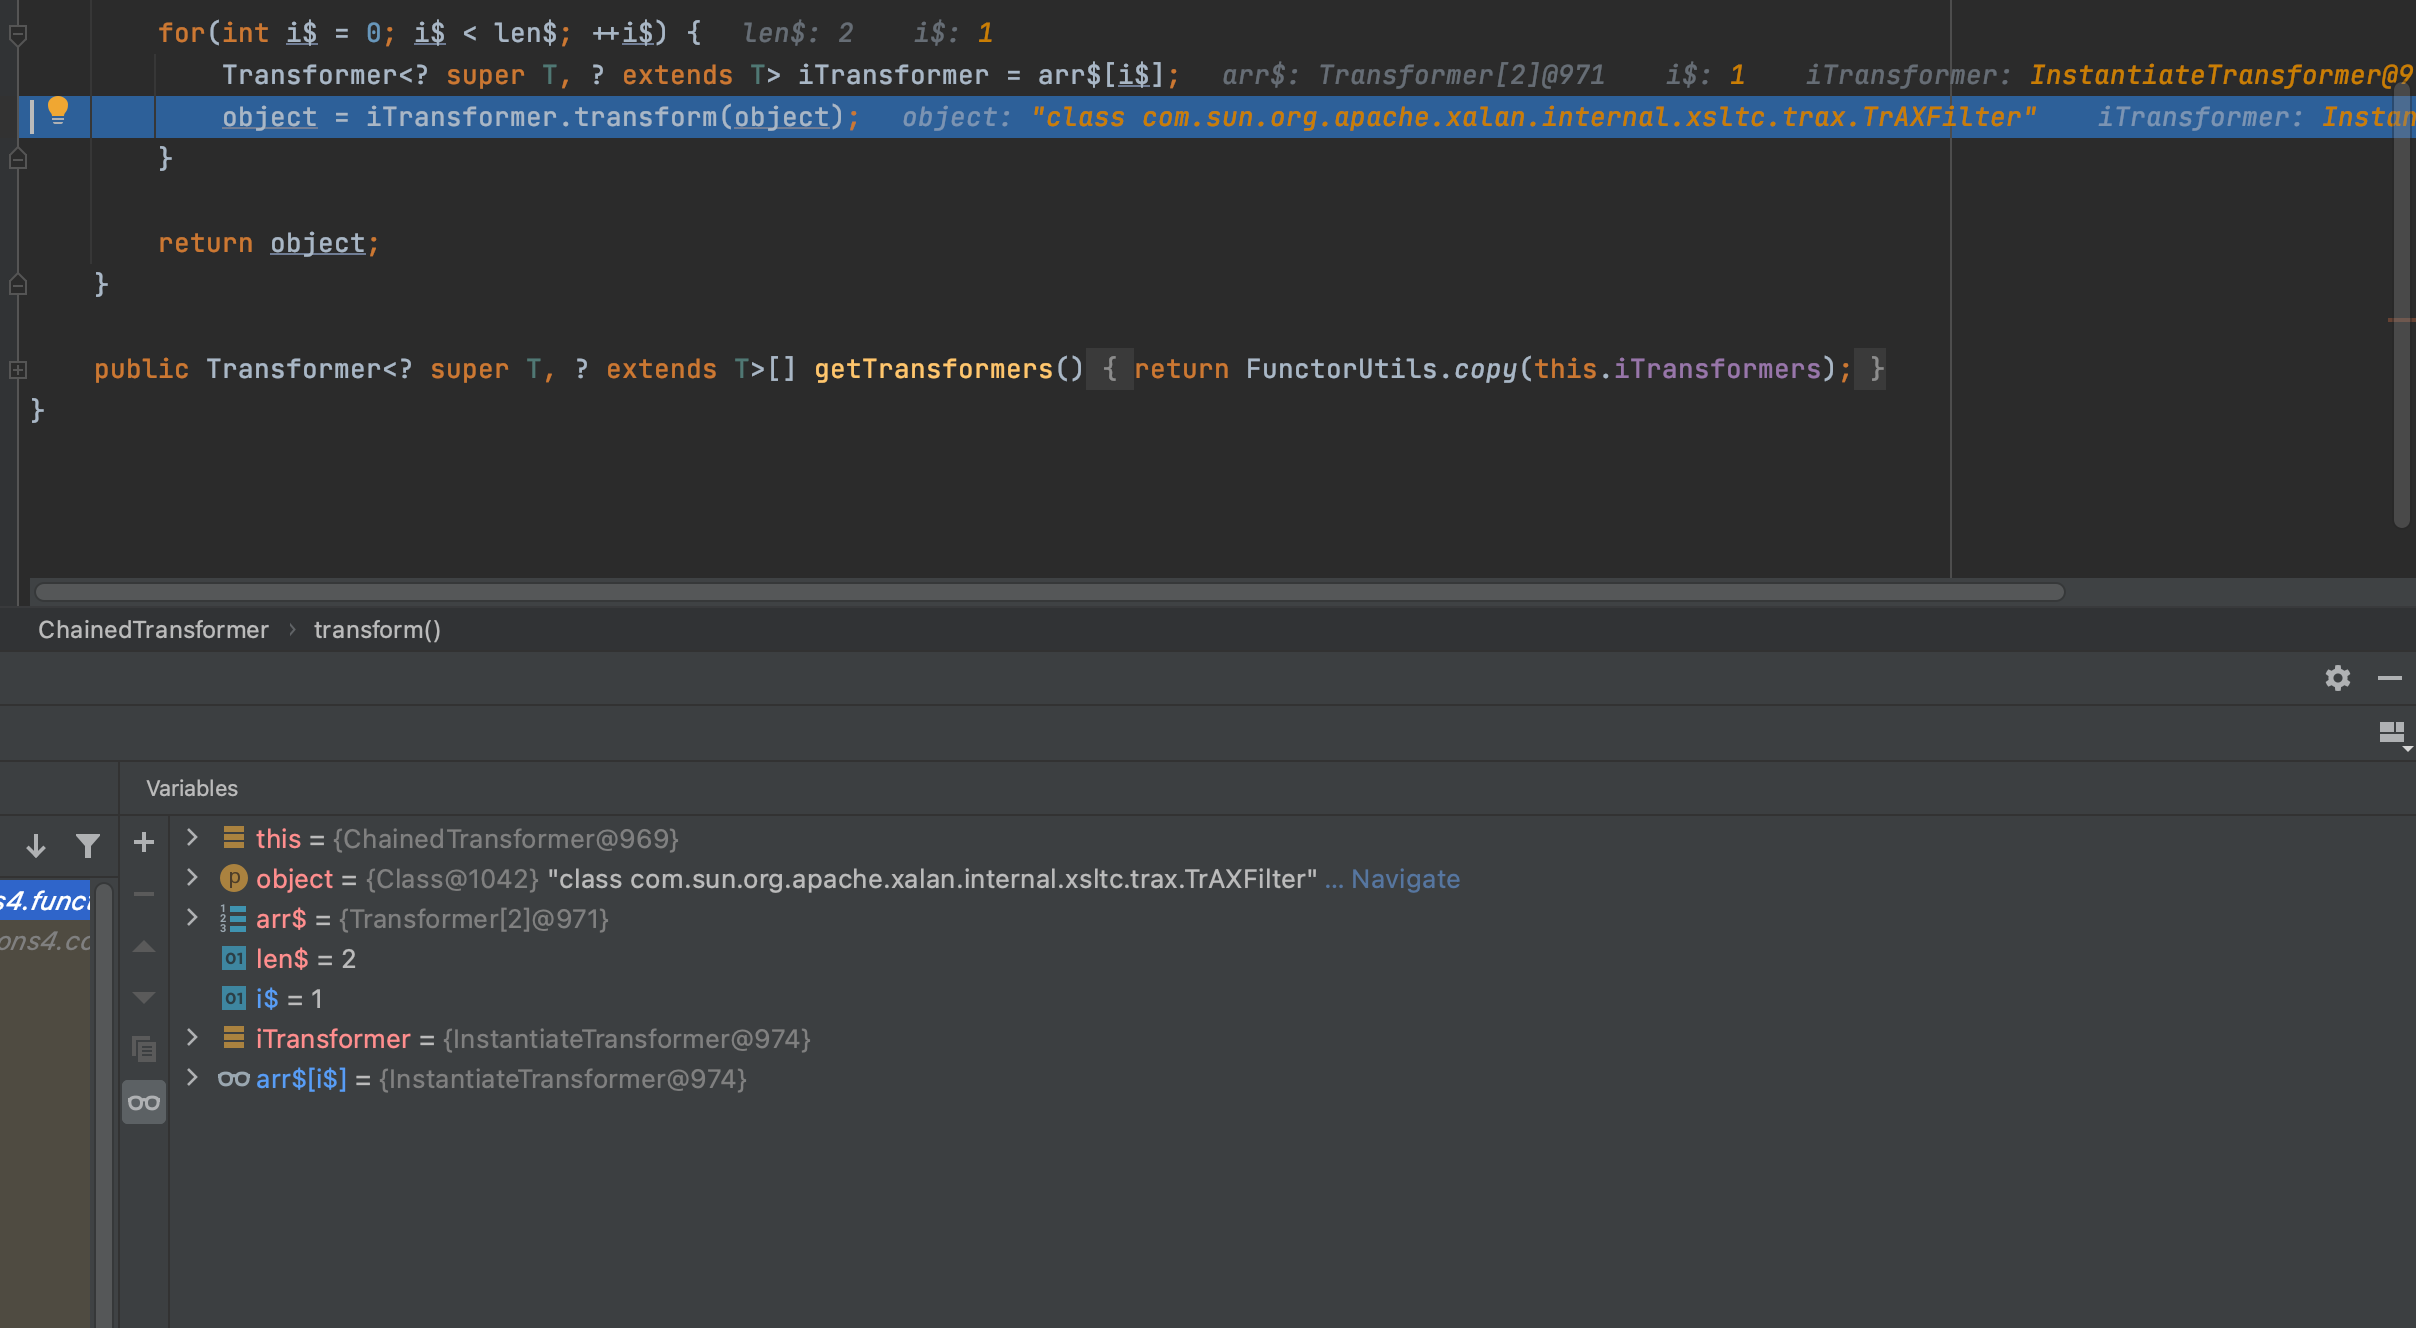Image resolution: width=2416 pixels, height=1328 pixels.
Task: Add a new watch with plus icon
Action: 144,842
